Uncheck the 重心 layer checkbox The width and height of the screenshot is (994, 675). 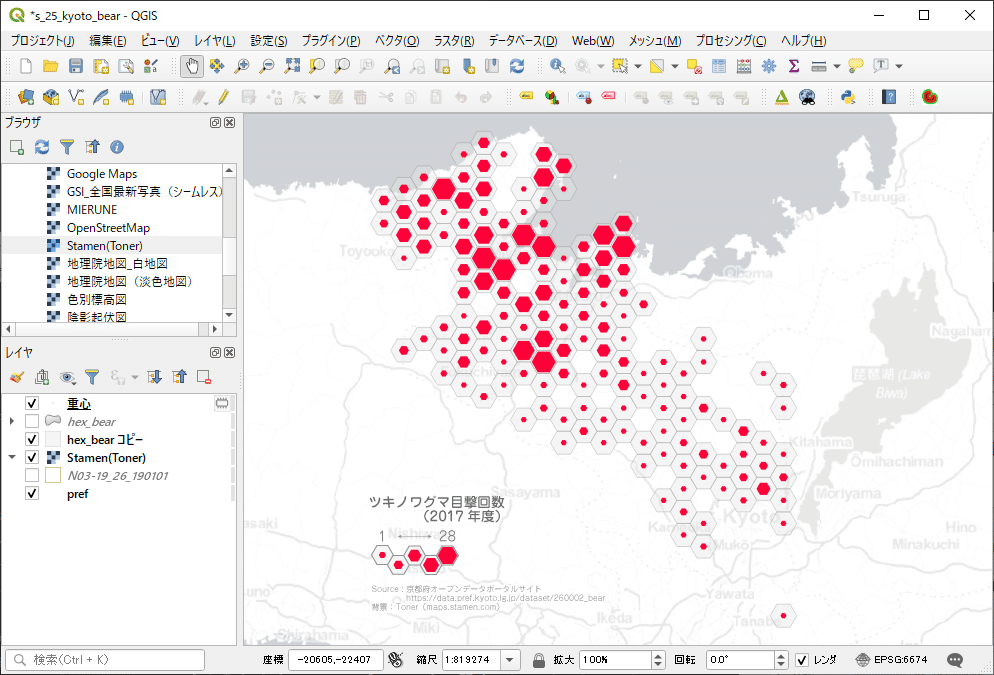(x=32, y=403)
